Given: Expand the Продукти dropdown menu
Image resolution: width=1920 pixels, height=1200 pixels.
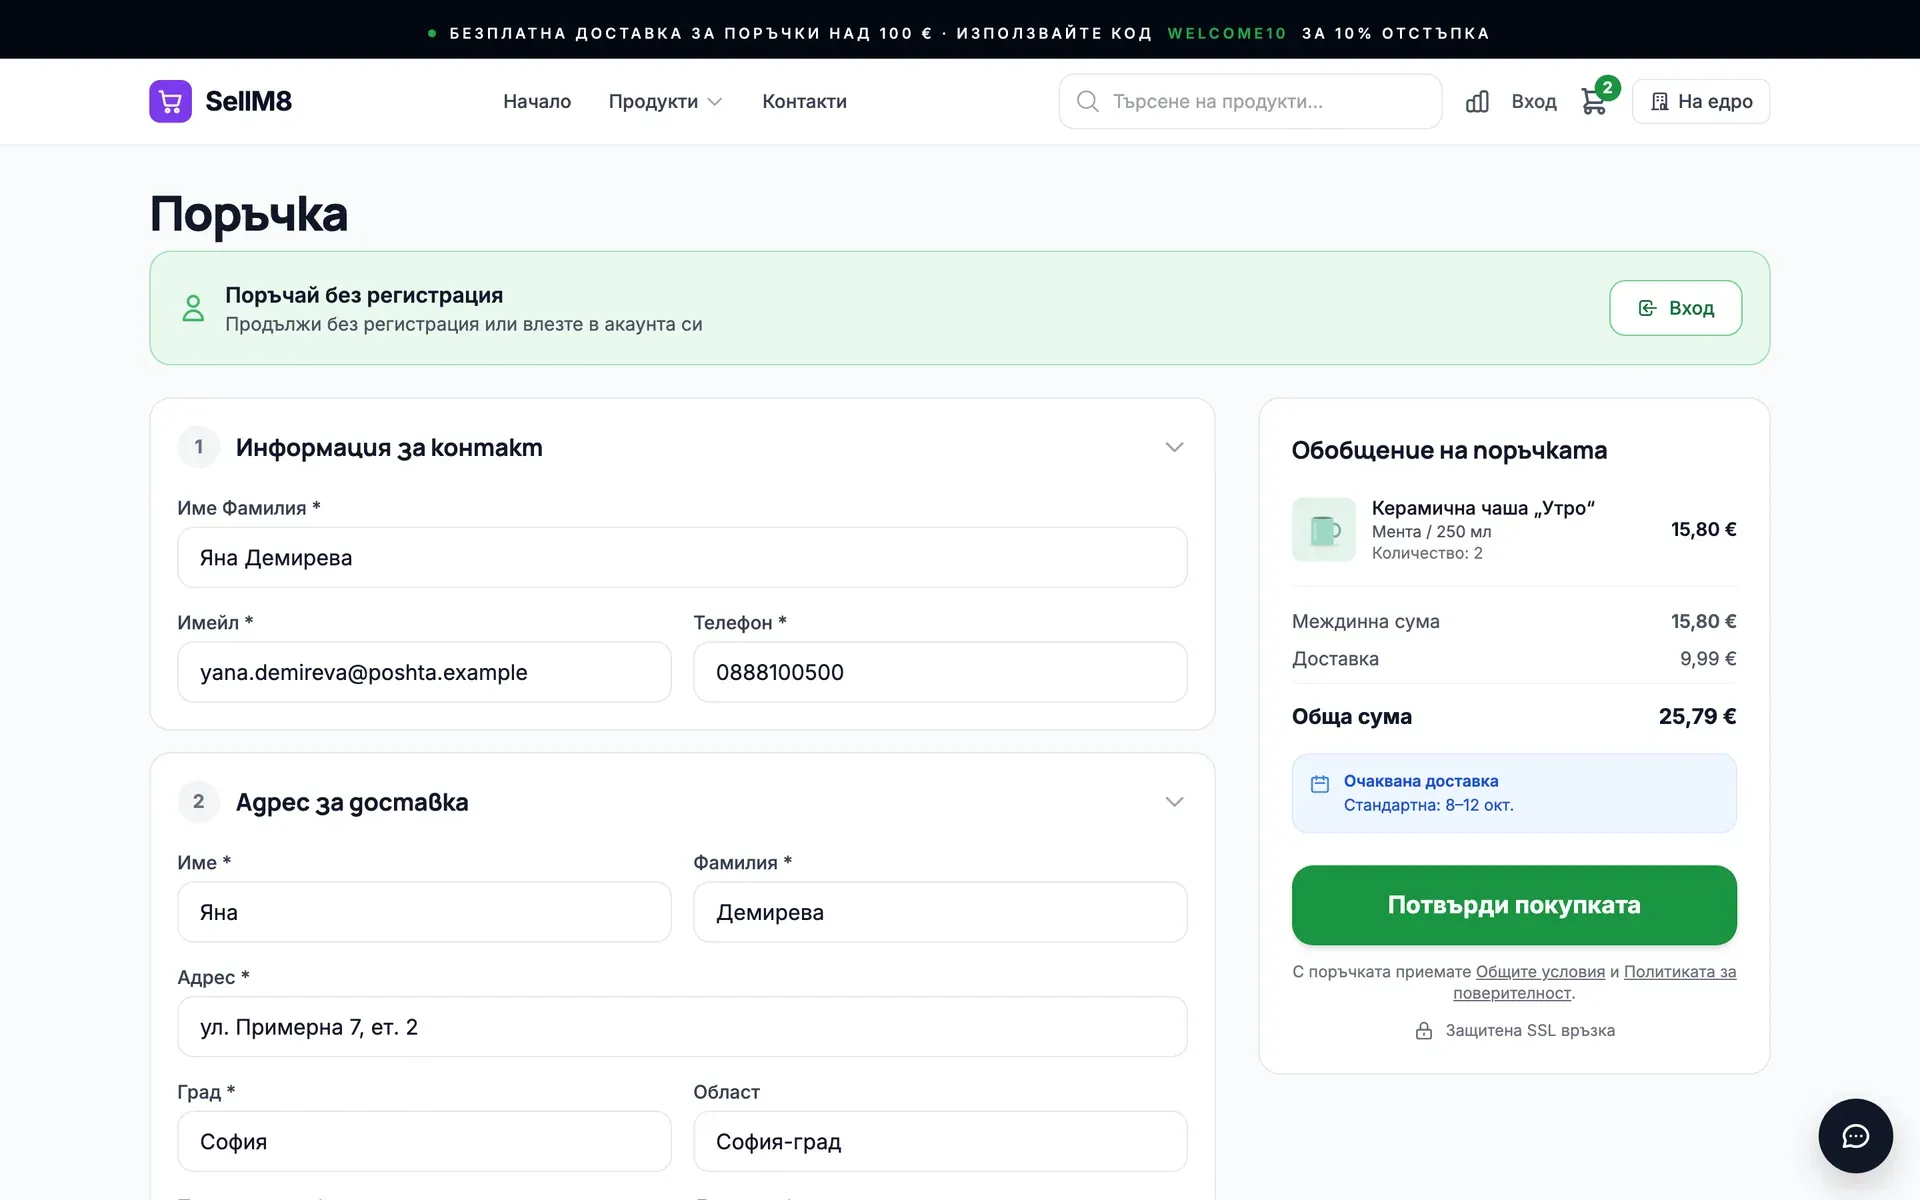Looking at the screenshot, I should point(665,101).
